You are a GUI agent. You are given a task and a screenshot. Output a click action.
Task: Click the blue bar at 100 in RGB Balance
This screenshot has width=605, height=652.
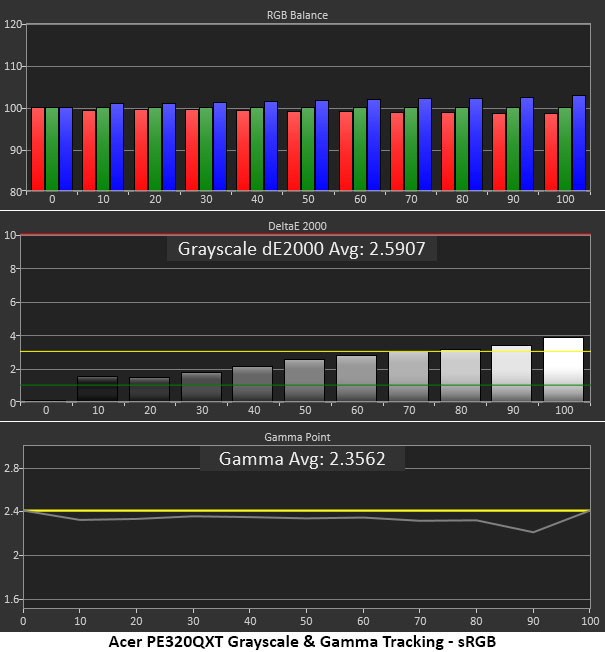tap(579, 143)
